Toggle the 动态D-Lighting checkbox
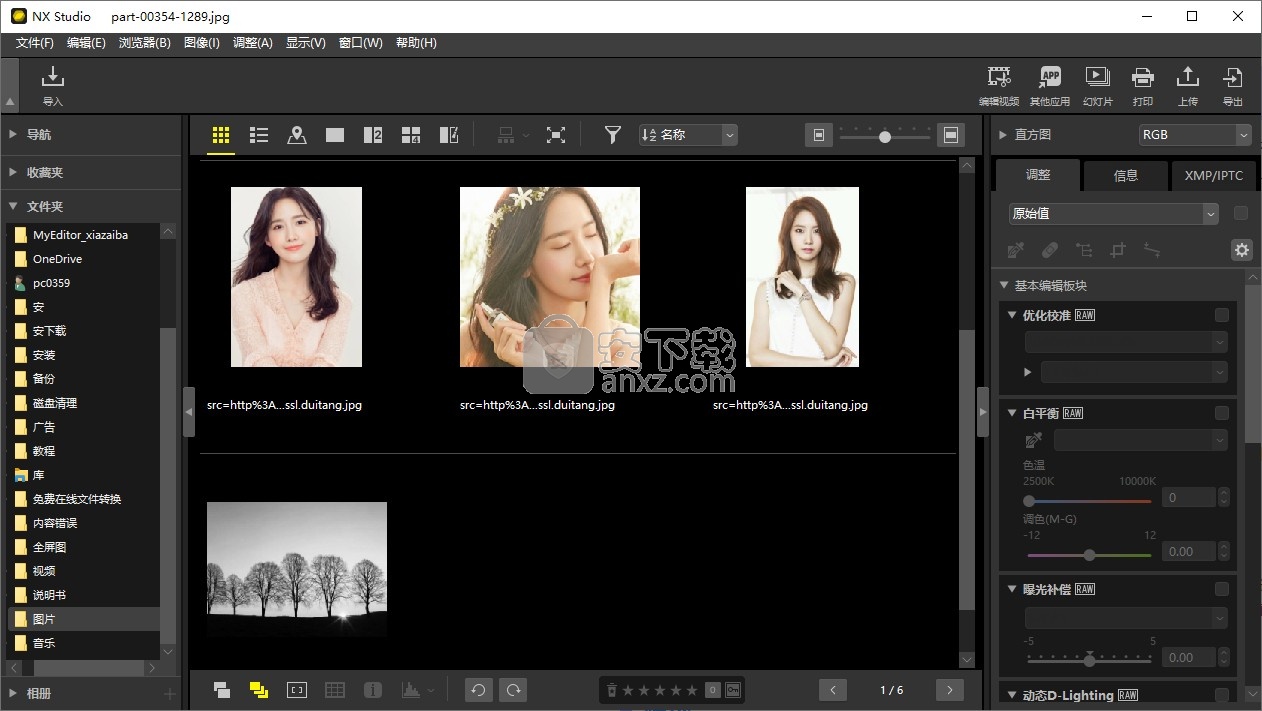Viewport: 1262px width, 711px height. tap(1221, 695)
